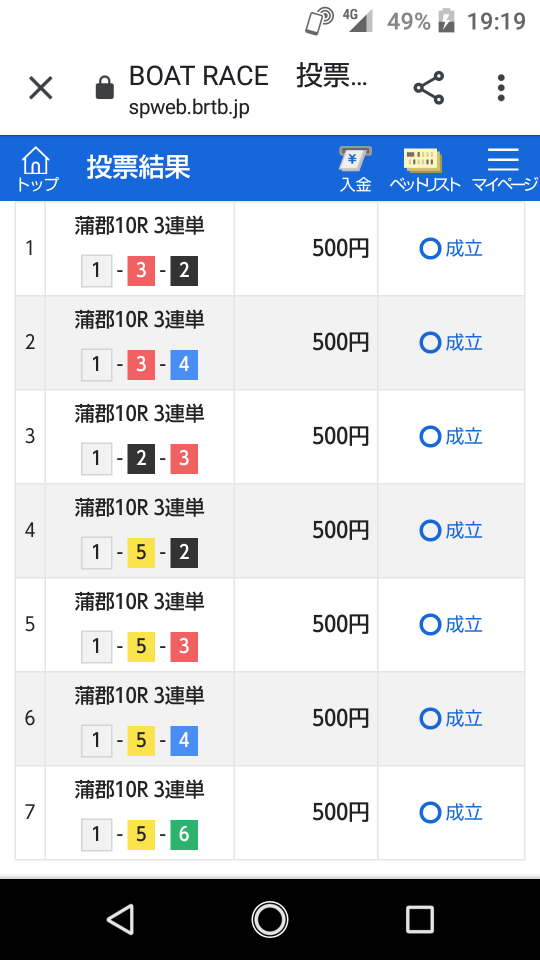The height and width of the screenshot is (960, 540).
Task: Open the three-dot browser overflow menu
Action: (x=501, y=88)
